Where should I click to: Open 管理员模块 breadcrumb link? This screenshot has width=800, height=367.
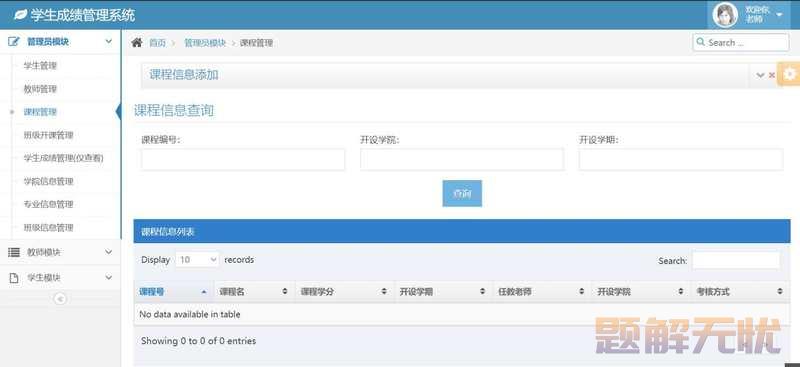tap(205, 43)
